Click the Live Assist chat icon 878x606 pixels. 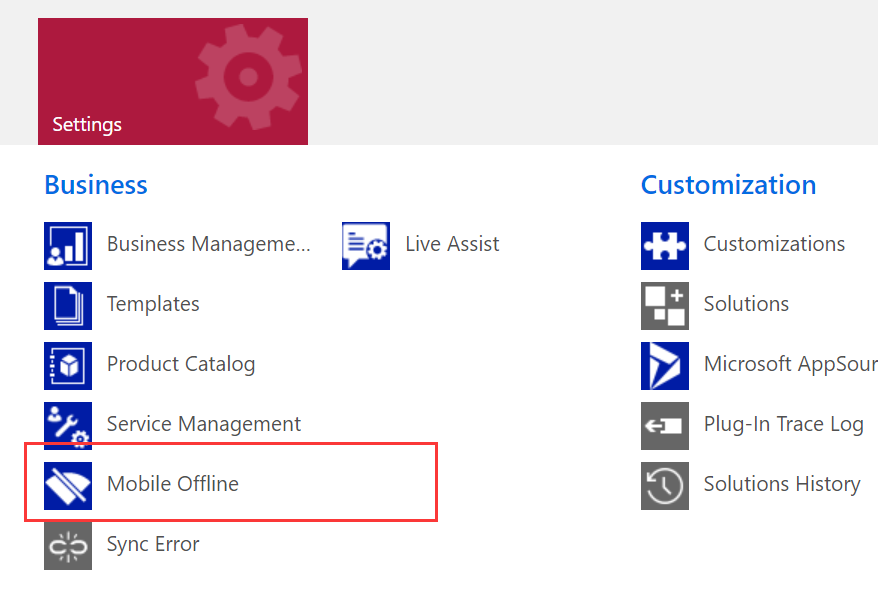tap(366, 246)
